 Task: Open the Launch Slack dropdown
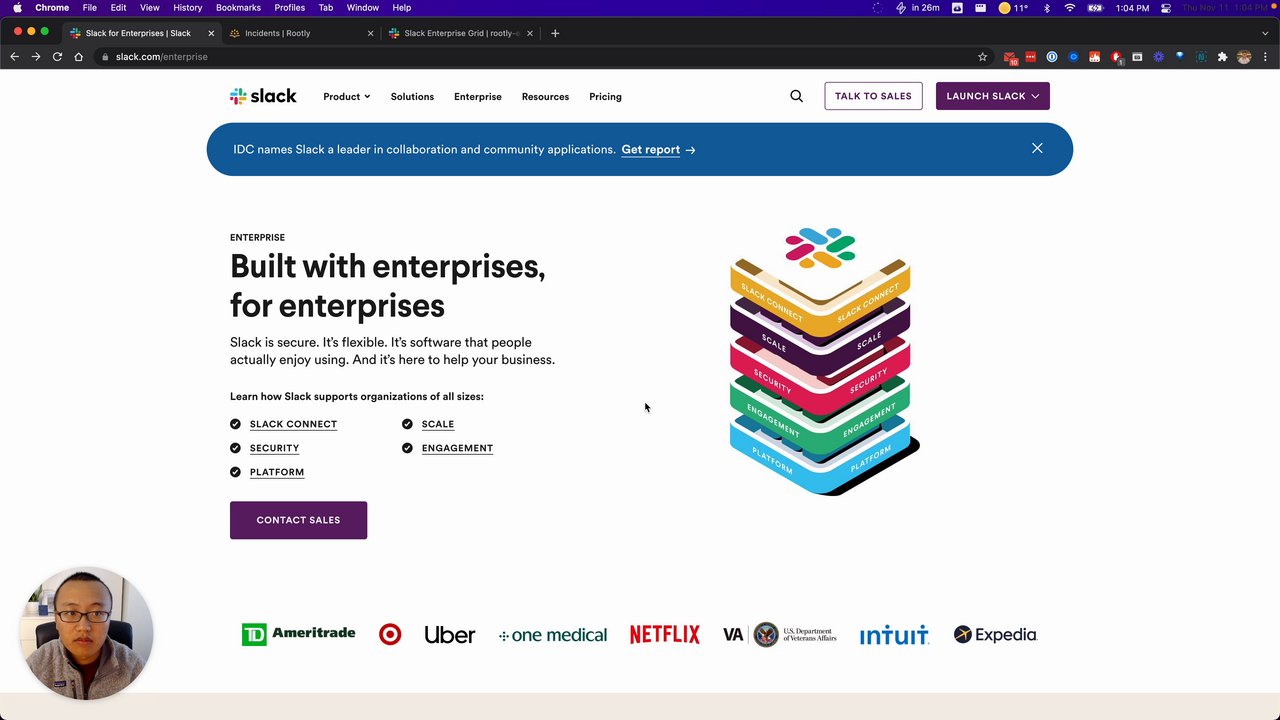pyautogui.click(x=992, y=96)
